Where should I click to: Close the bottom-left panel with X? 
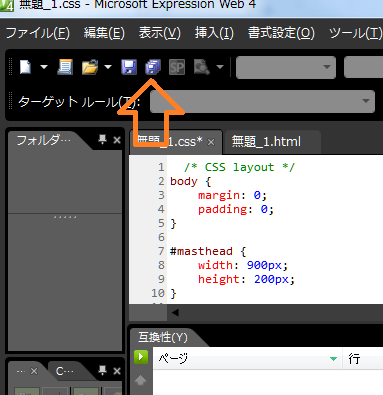pos(117,371)
